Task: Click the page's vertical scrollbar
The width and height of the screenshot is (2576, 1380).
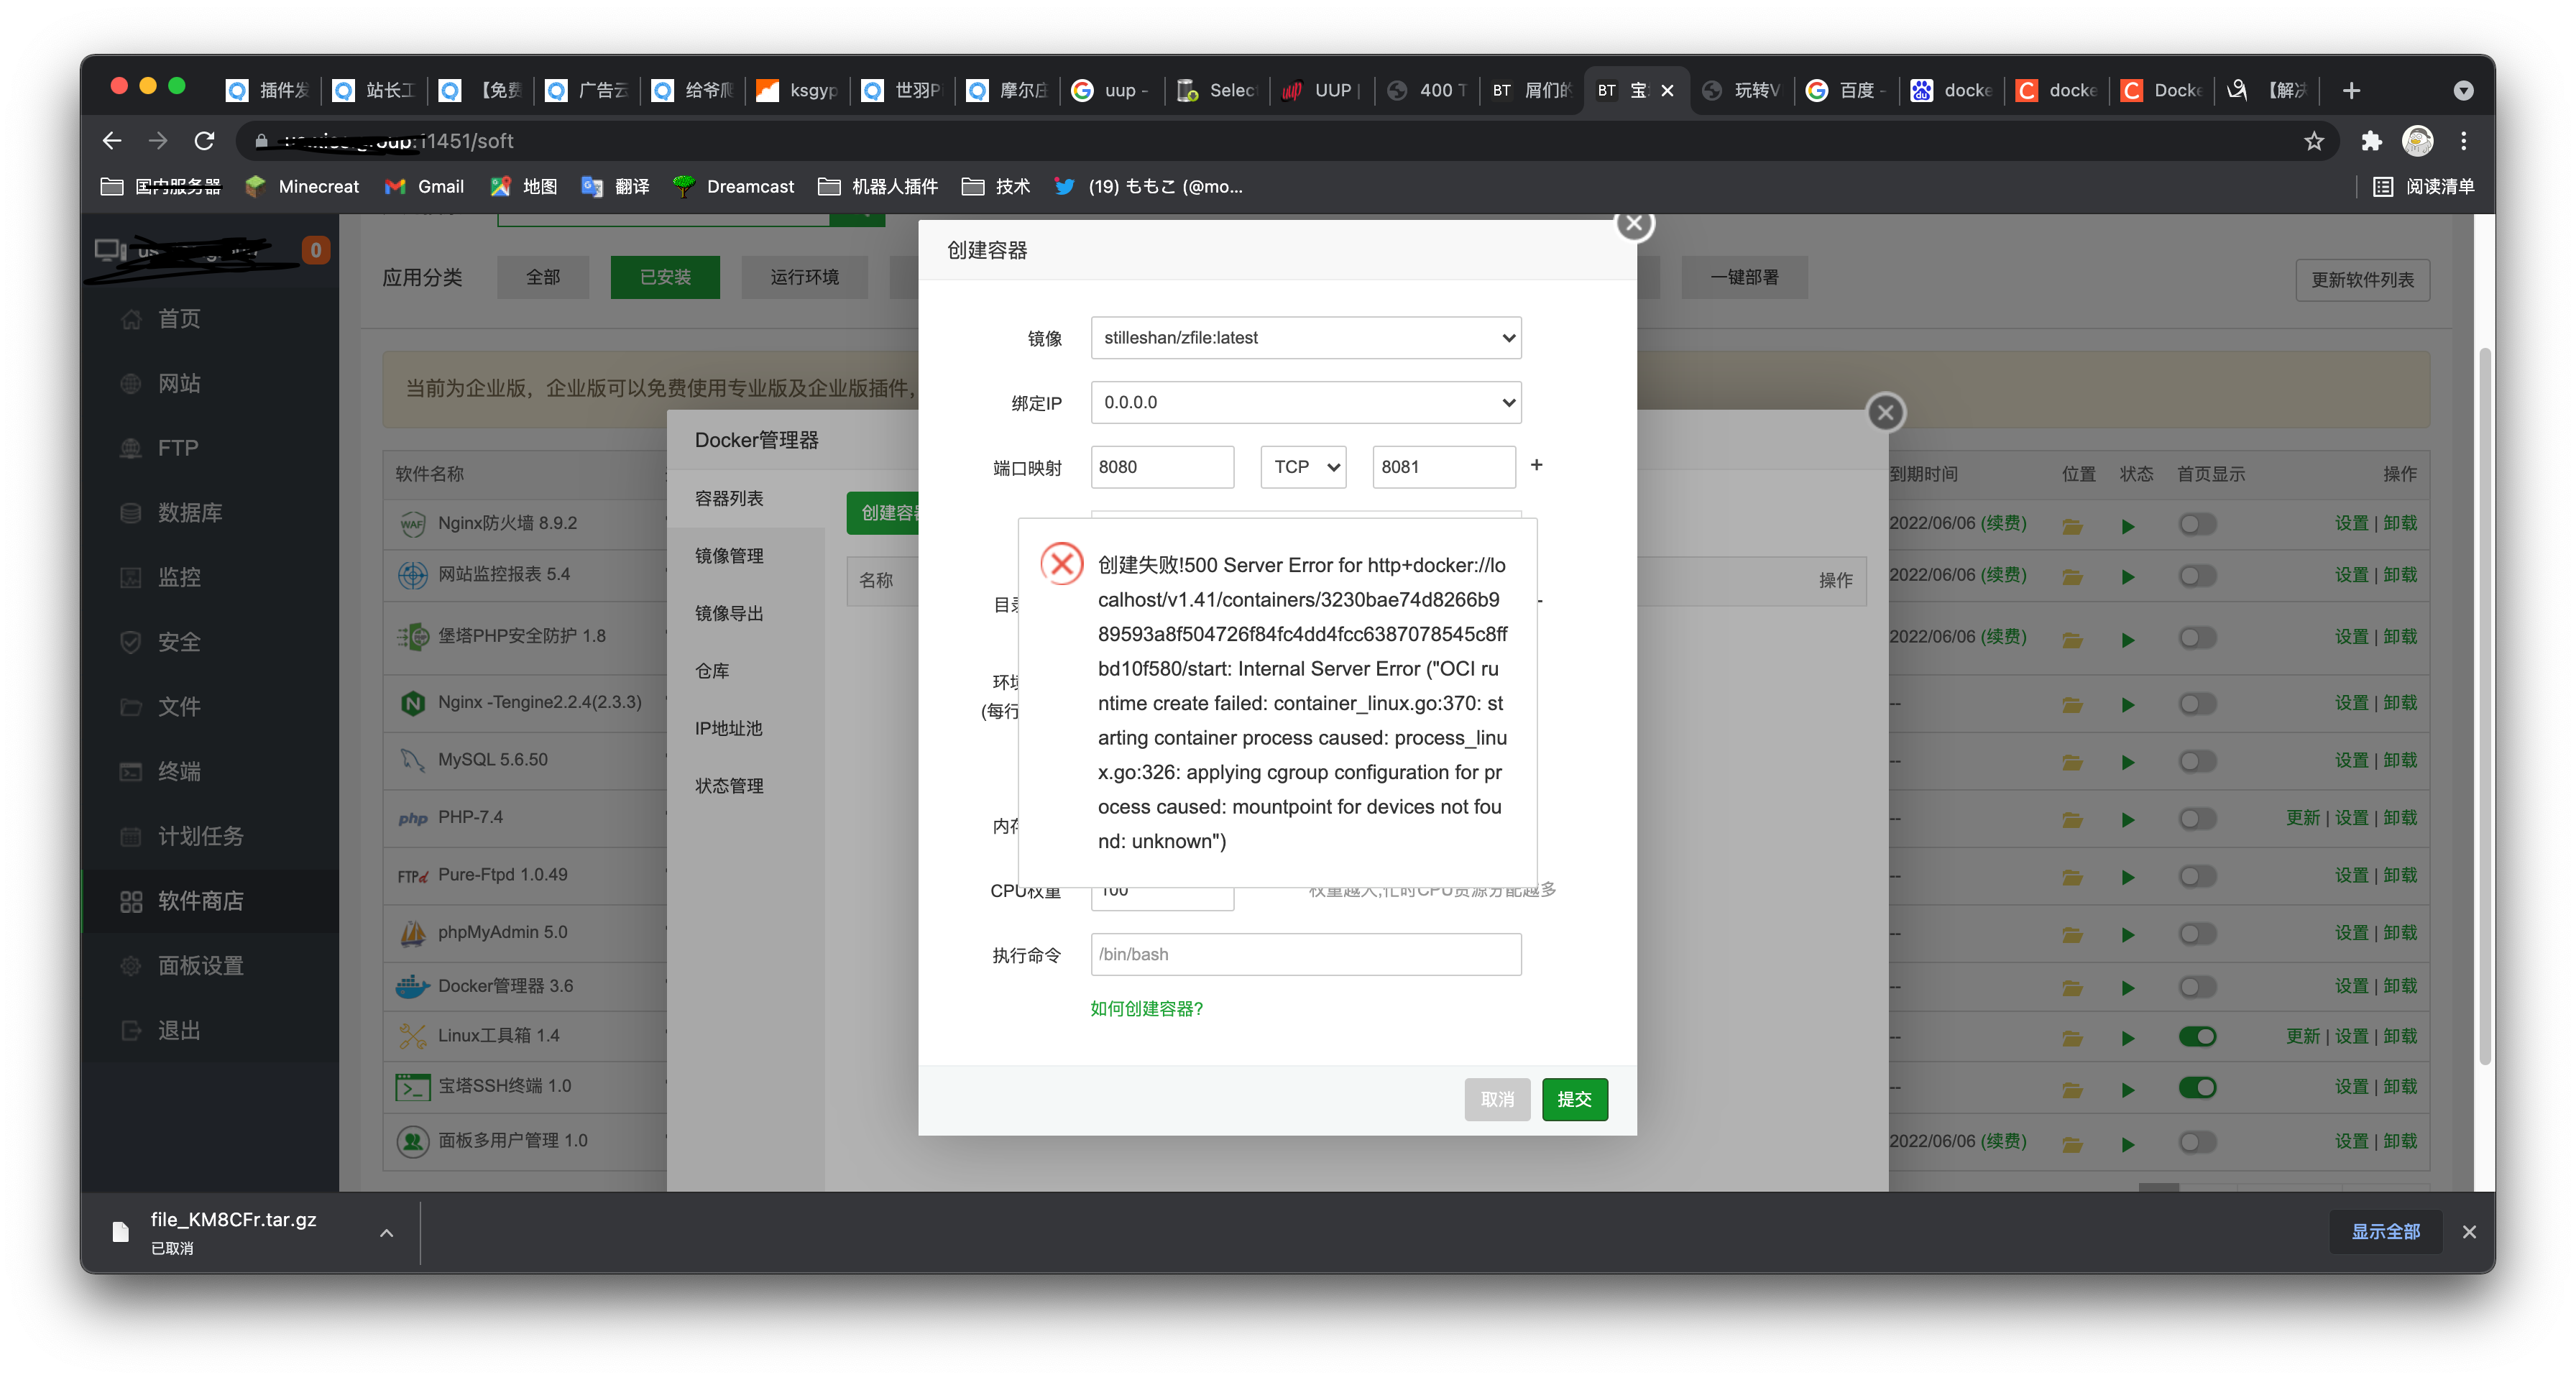Action: click(2484, 700)
